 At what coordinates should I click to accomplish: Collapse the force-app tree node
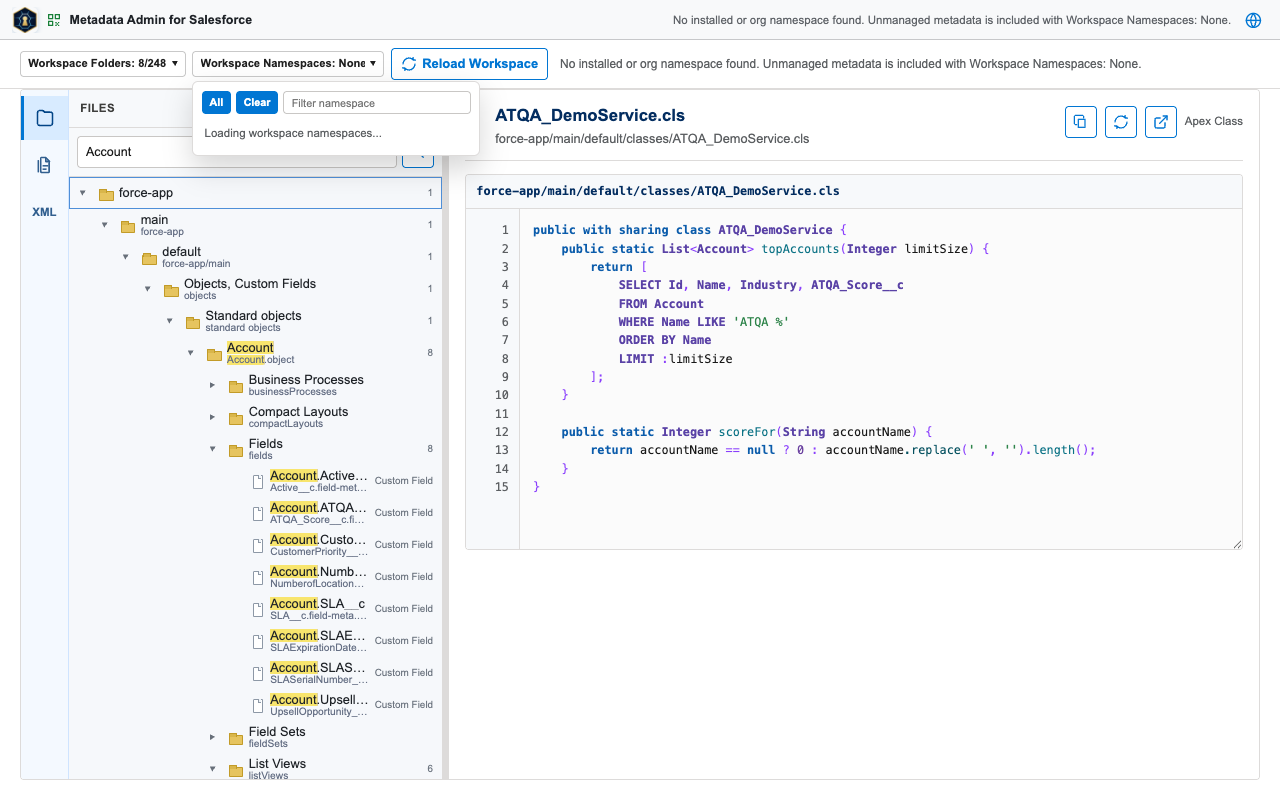point(83,193)
